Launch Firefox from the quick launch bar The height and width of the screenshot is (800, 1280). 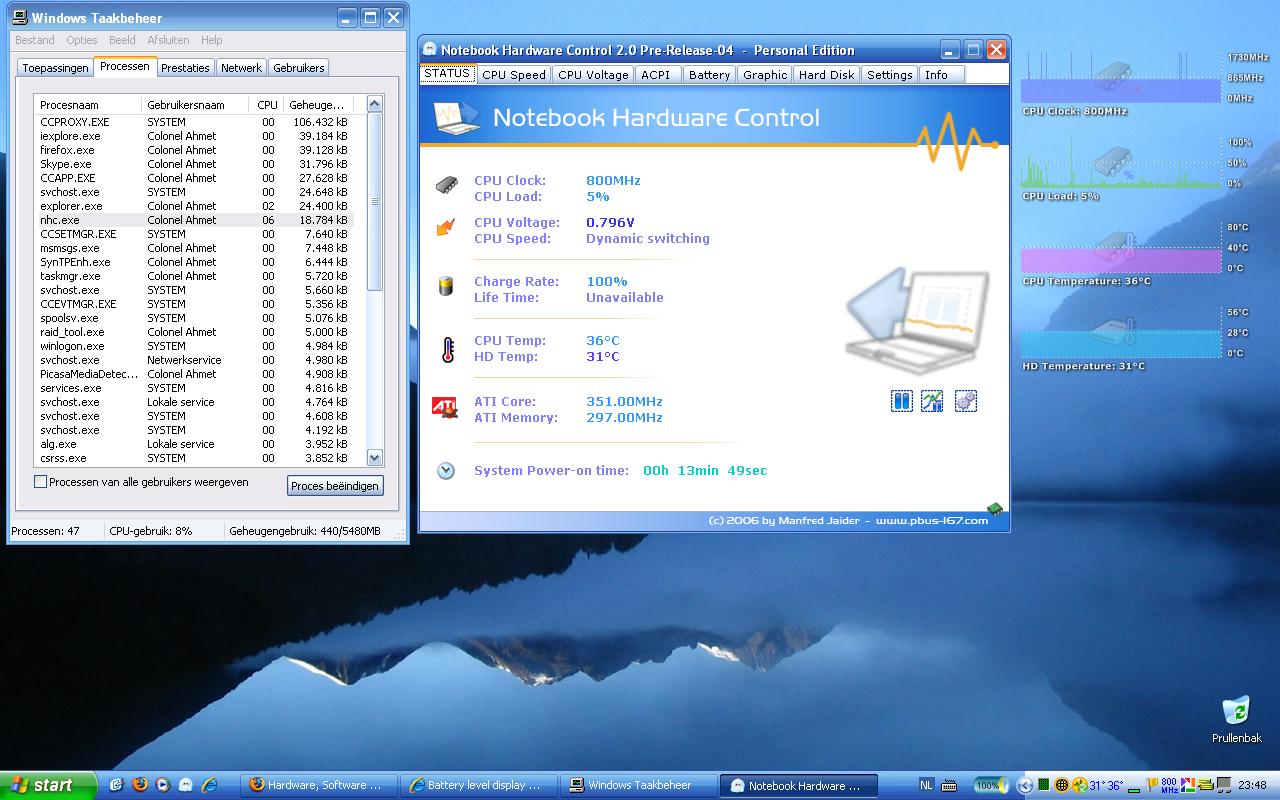140,784
